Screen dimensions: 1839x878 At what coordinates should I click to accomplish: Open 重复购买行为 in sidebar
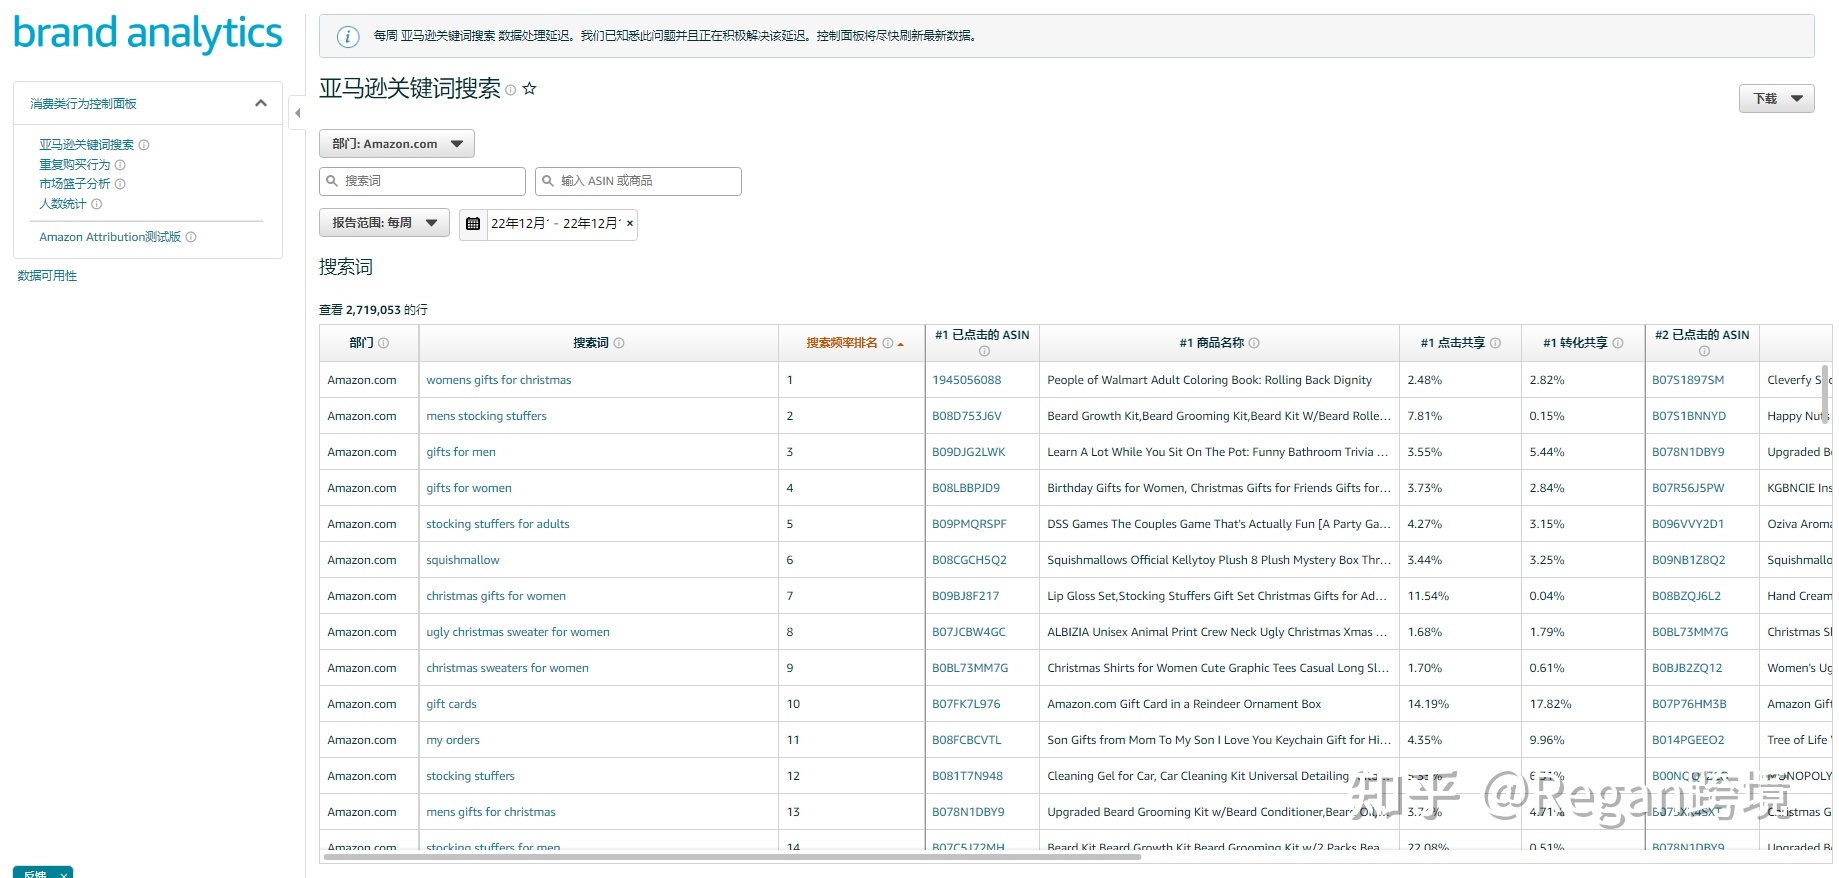[x=75, y=165]
